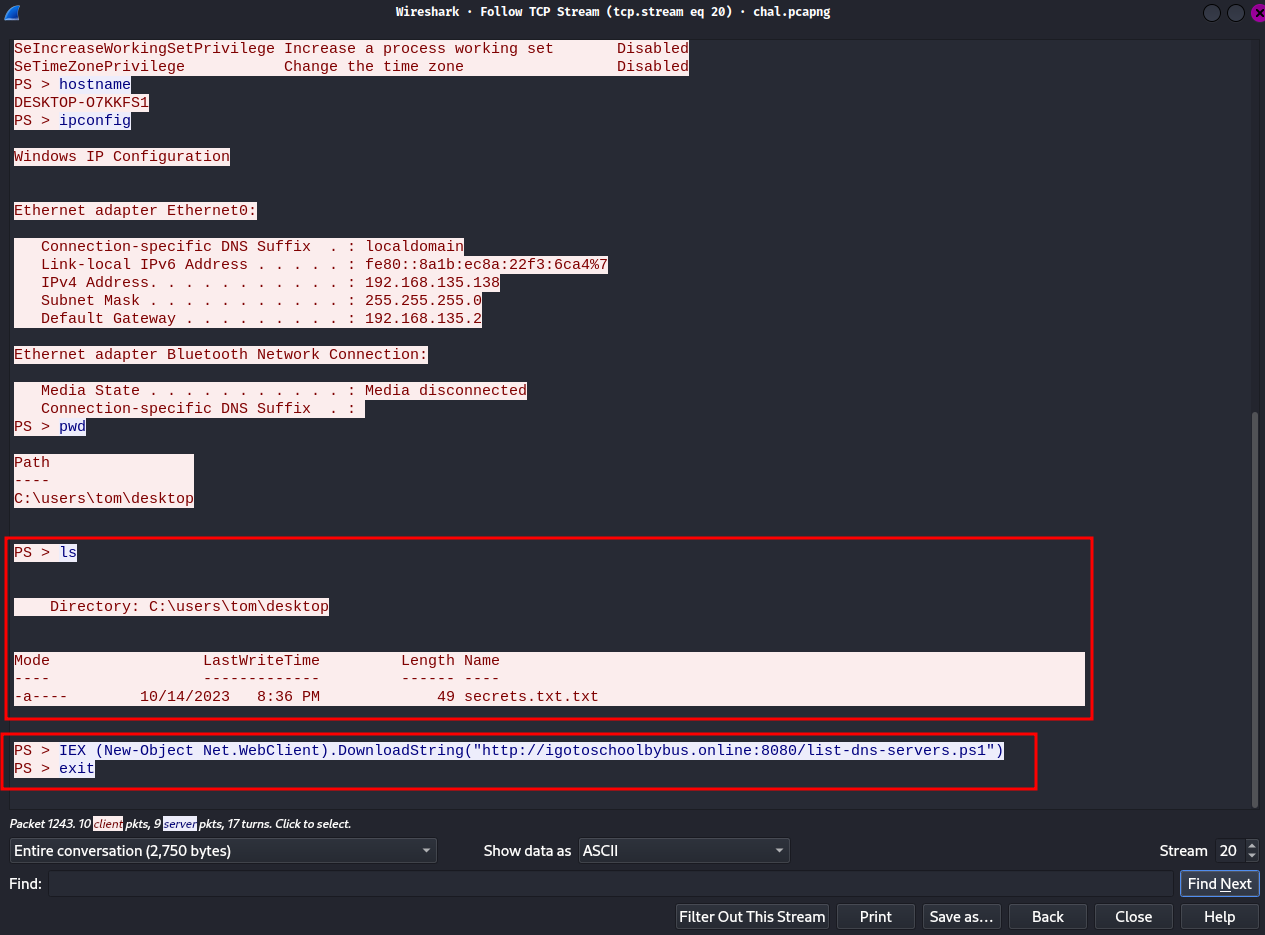Click the vertical scrollbar of stream view
The image size is (1265, 935).
[1255, 610]
